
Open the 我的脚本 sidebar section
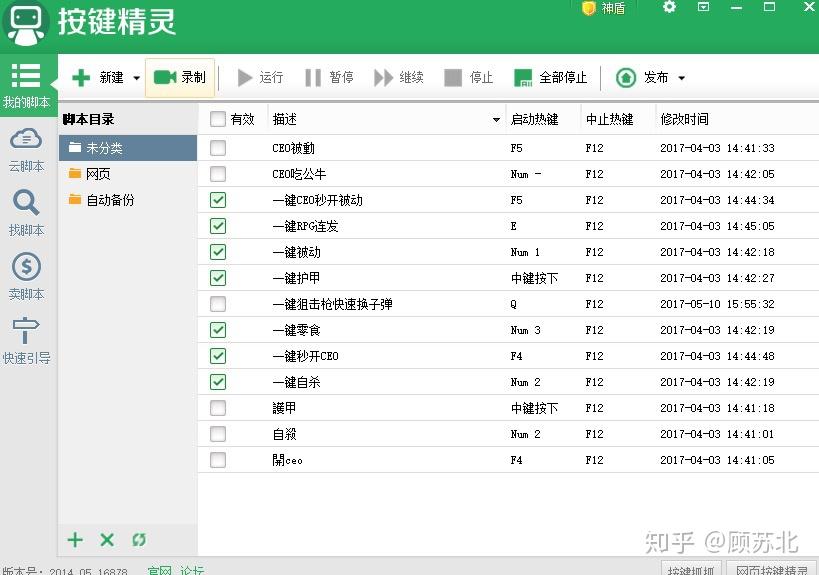click(x=26, y=85)
